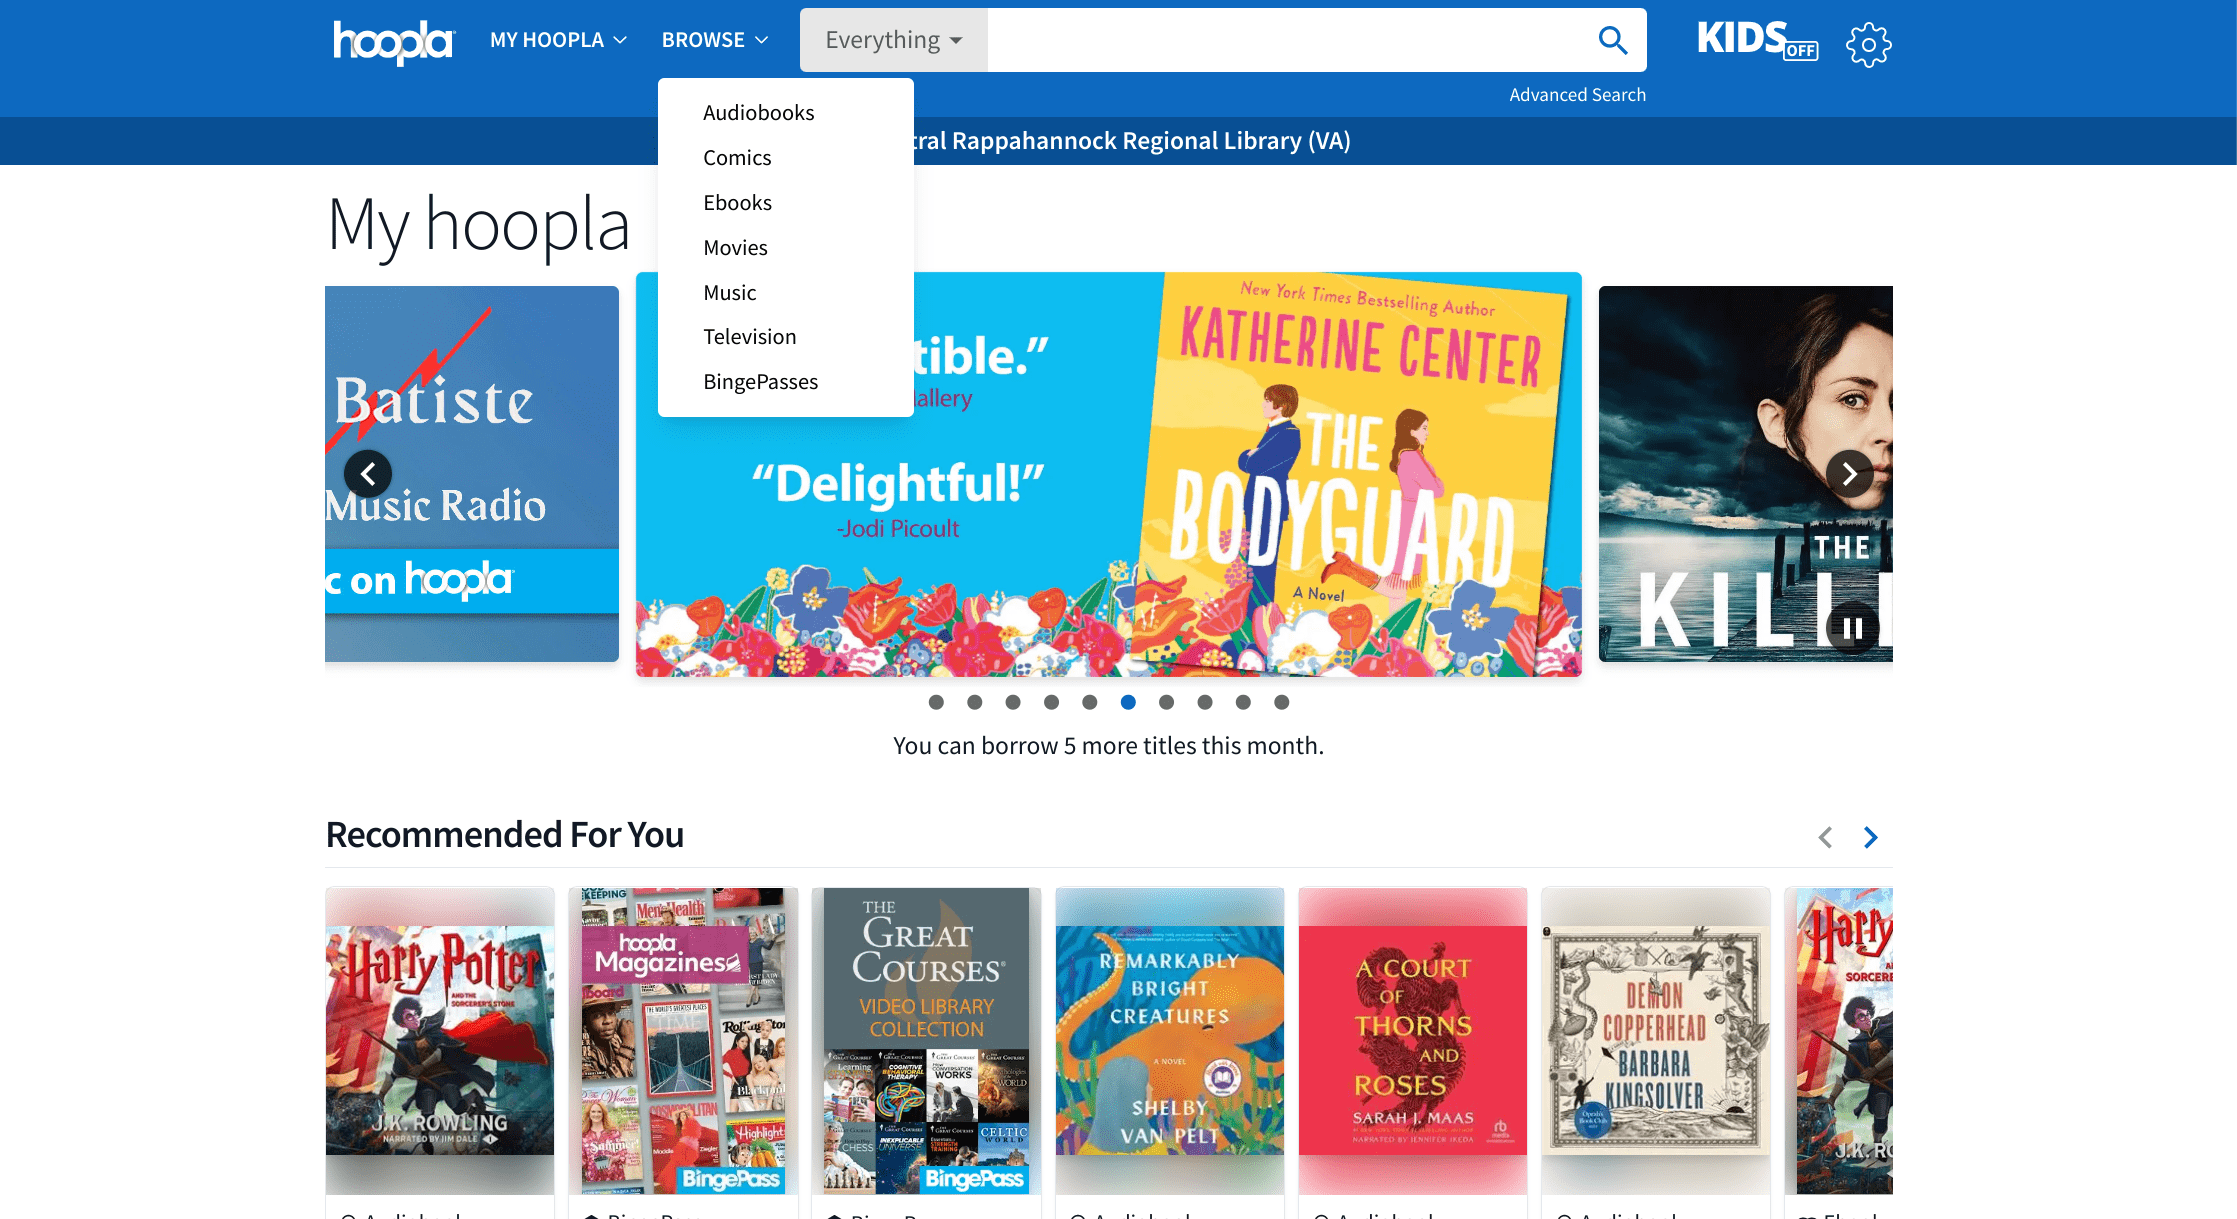This screenshot has height=1219, width=2237.
Task: Jump to the tenth carousel dot
Action: pos(1282,702)
